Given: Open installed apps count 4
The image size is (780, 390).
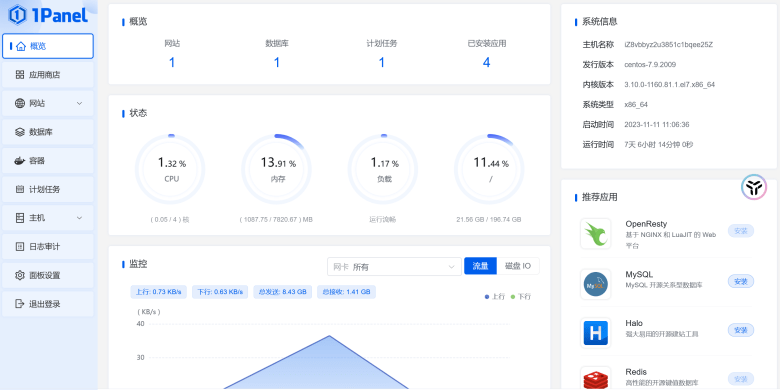Looking at the screenshot, I should [487, 63].
